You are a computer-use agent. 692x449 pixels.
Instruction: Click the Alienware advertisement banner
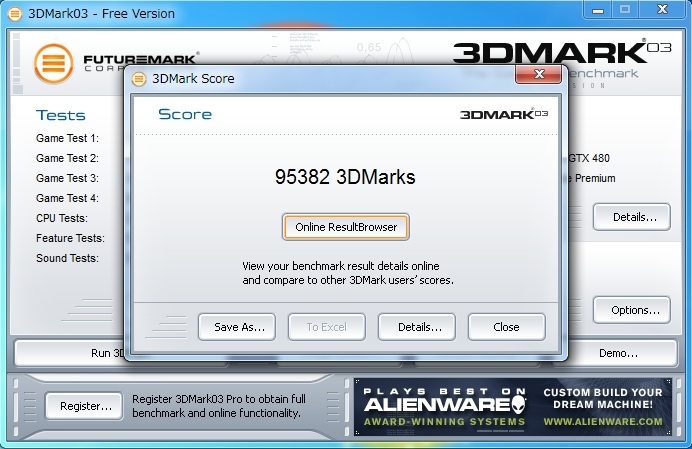point(513,407)
